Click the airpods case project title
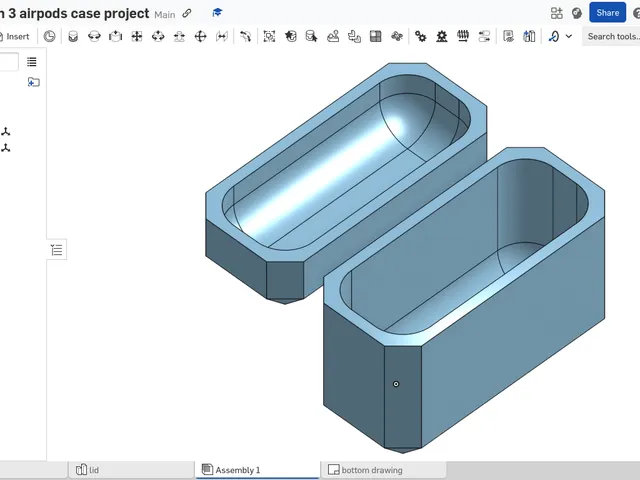Viewport: 640px width, 480px height. [75, 13]
